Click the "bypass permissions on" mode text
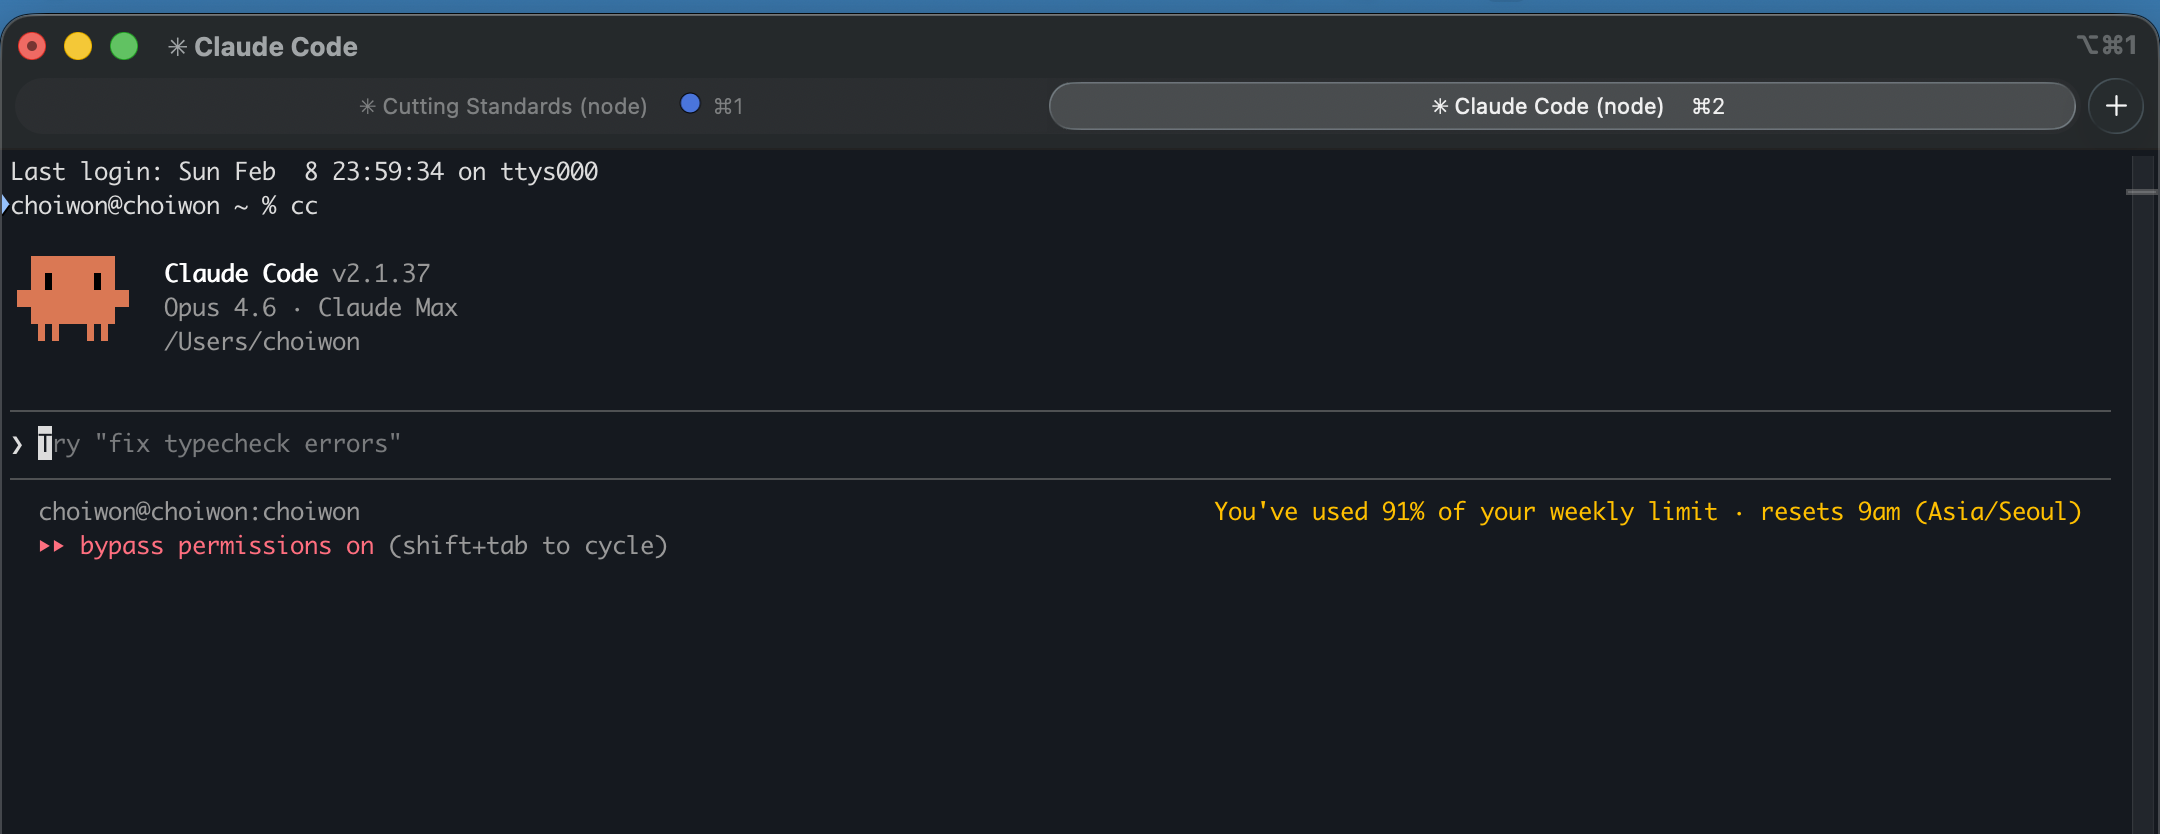The height and width of the screenshot is (834, 2160). click(226, 546)
